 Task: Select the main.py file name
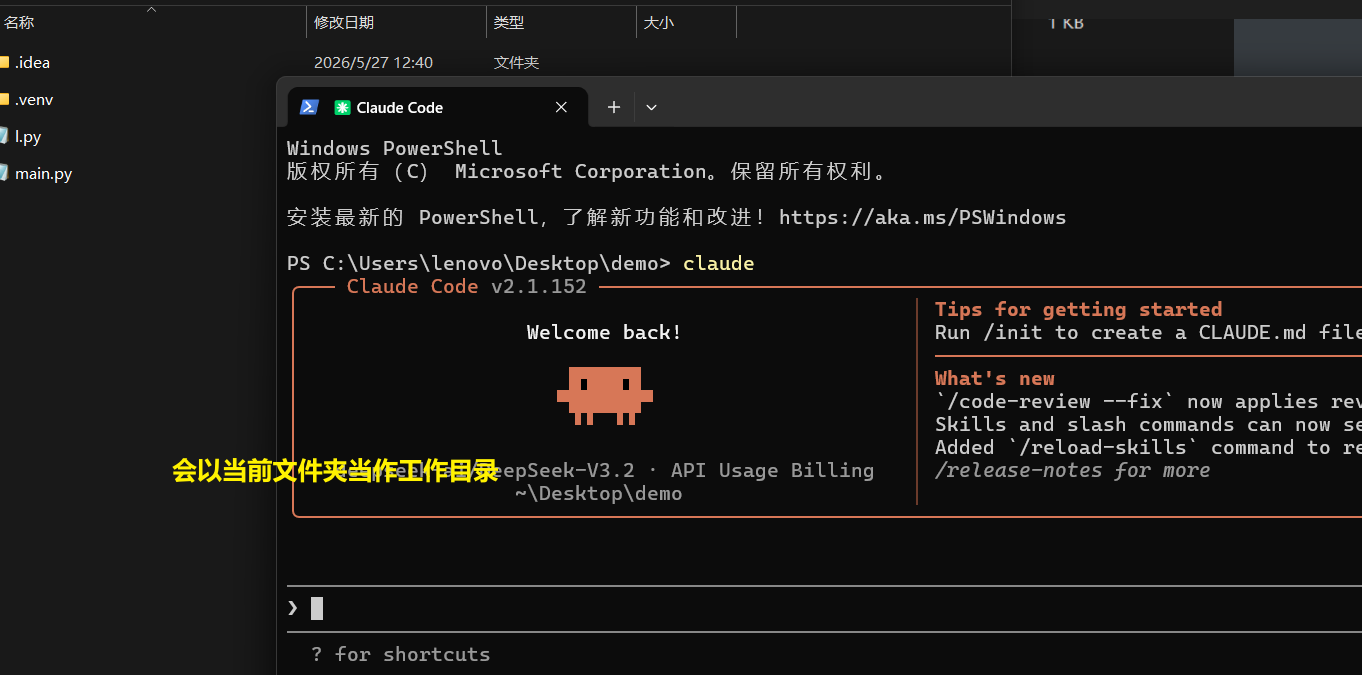point(43,173)
